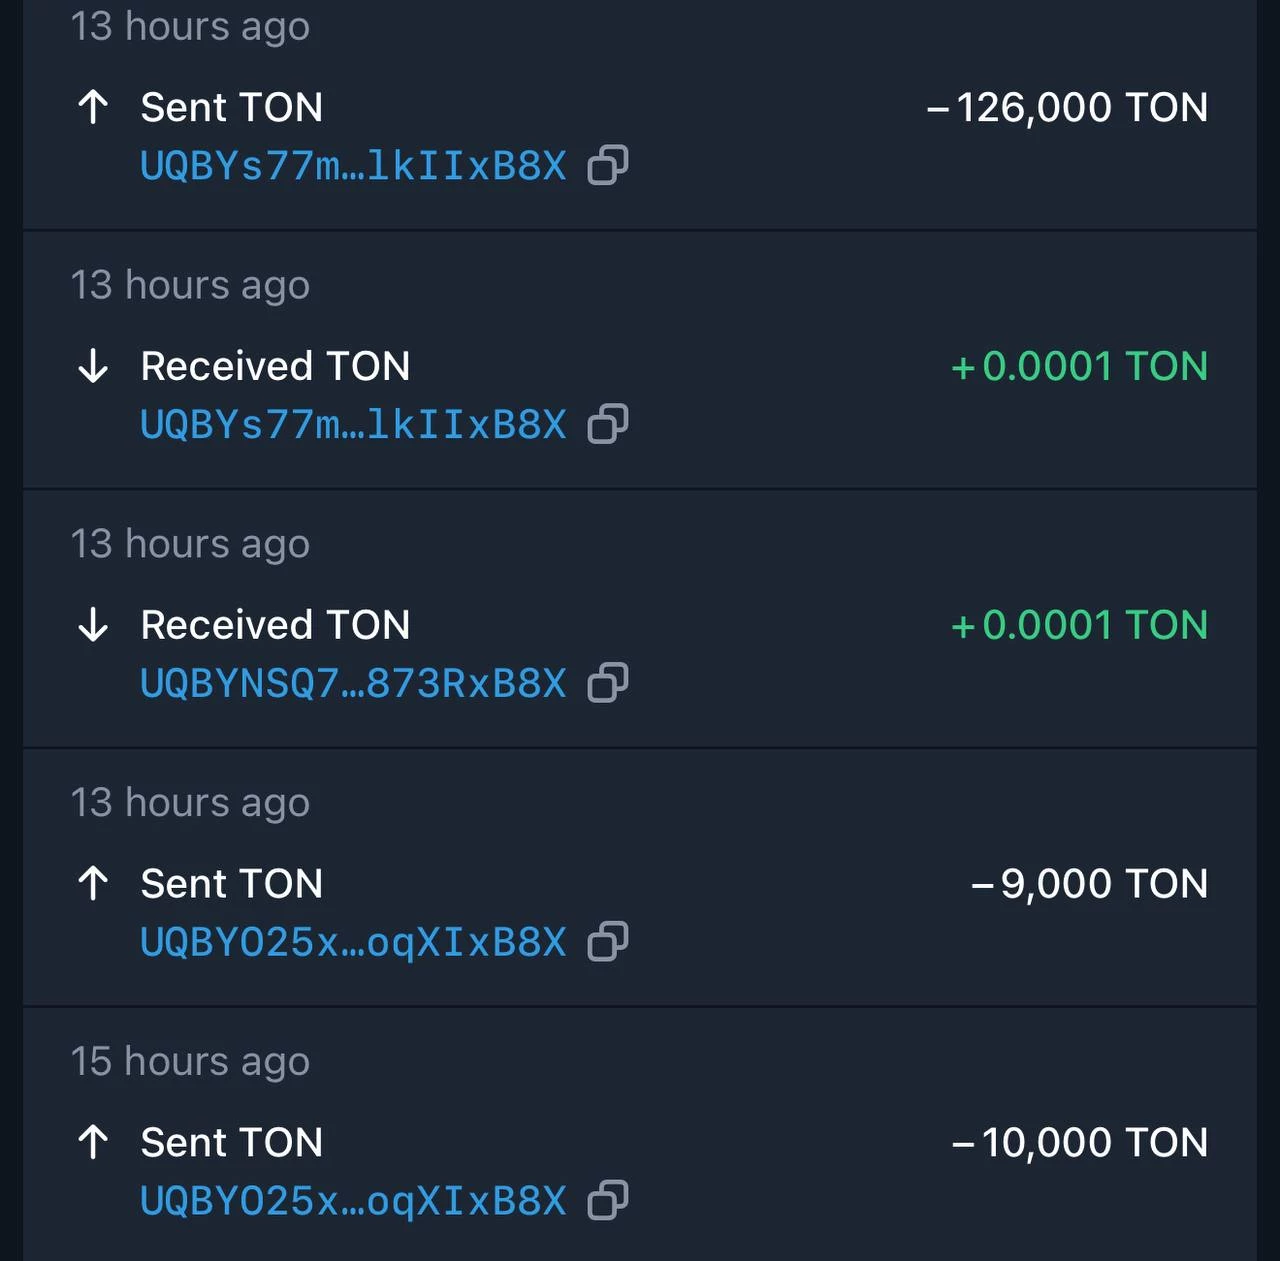1280x1261 pixels.
Task: Click the downward arrow on the first Received TON entry
Action: [92, 366]
